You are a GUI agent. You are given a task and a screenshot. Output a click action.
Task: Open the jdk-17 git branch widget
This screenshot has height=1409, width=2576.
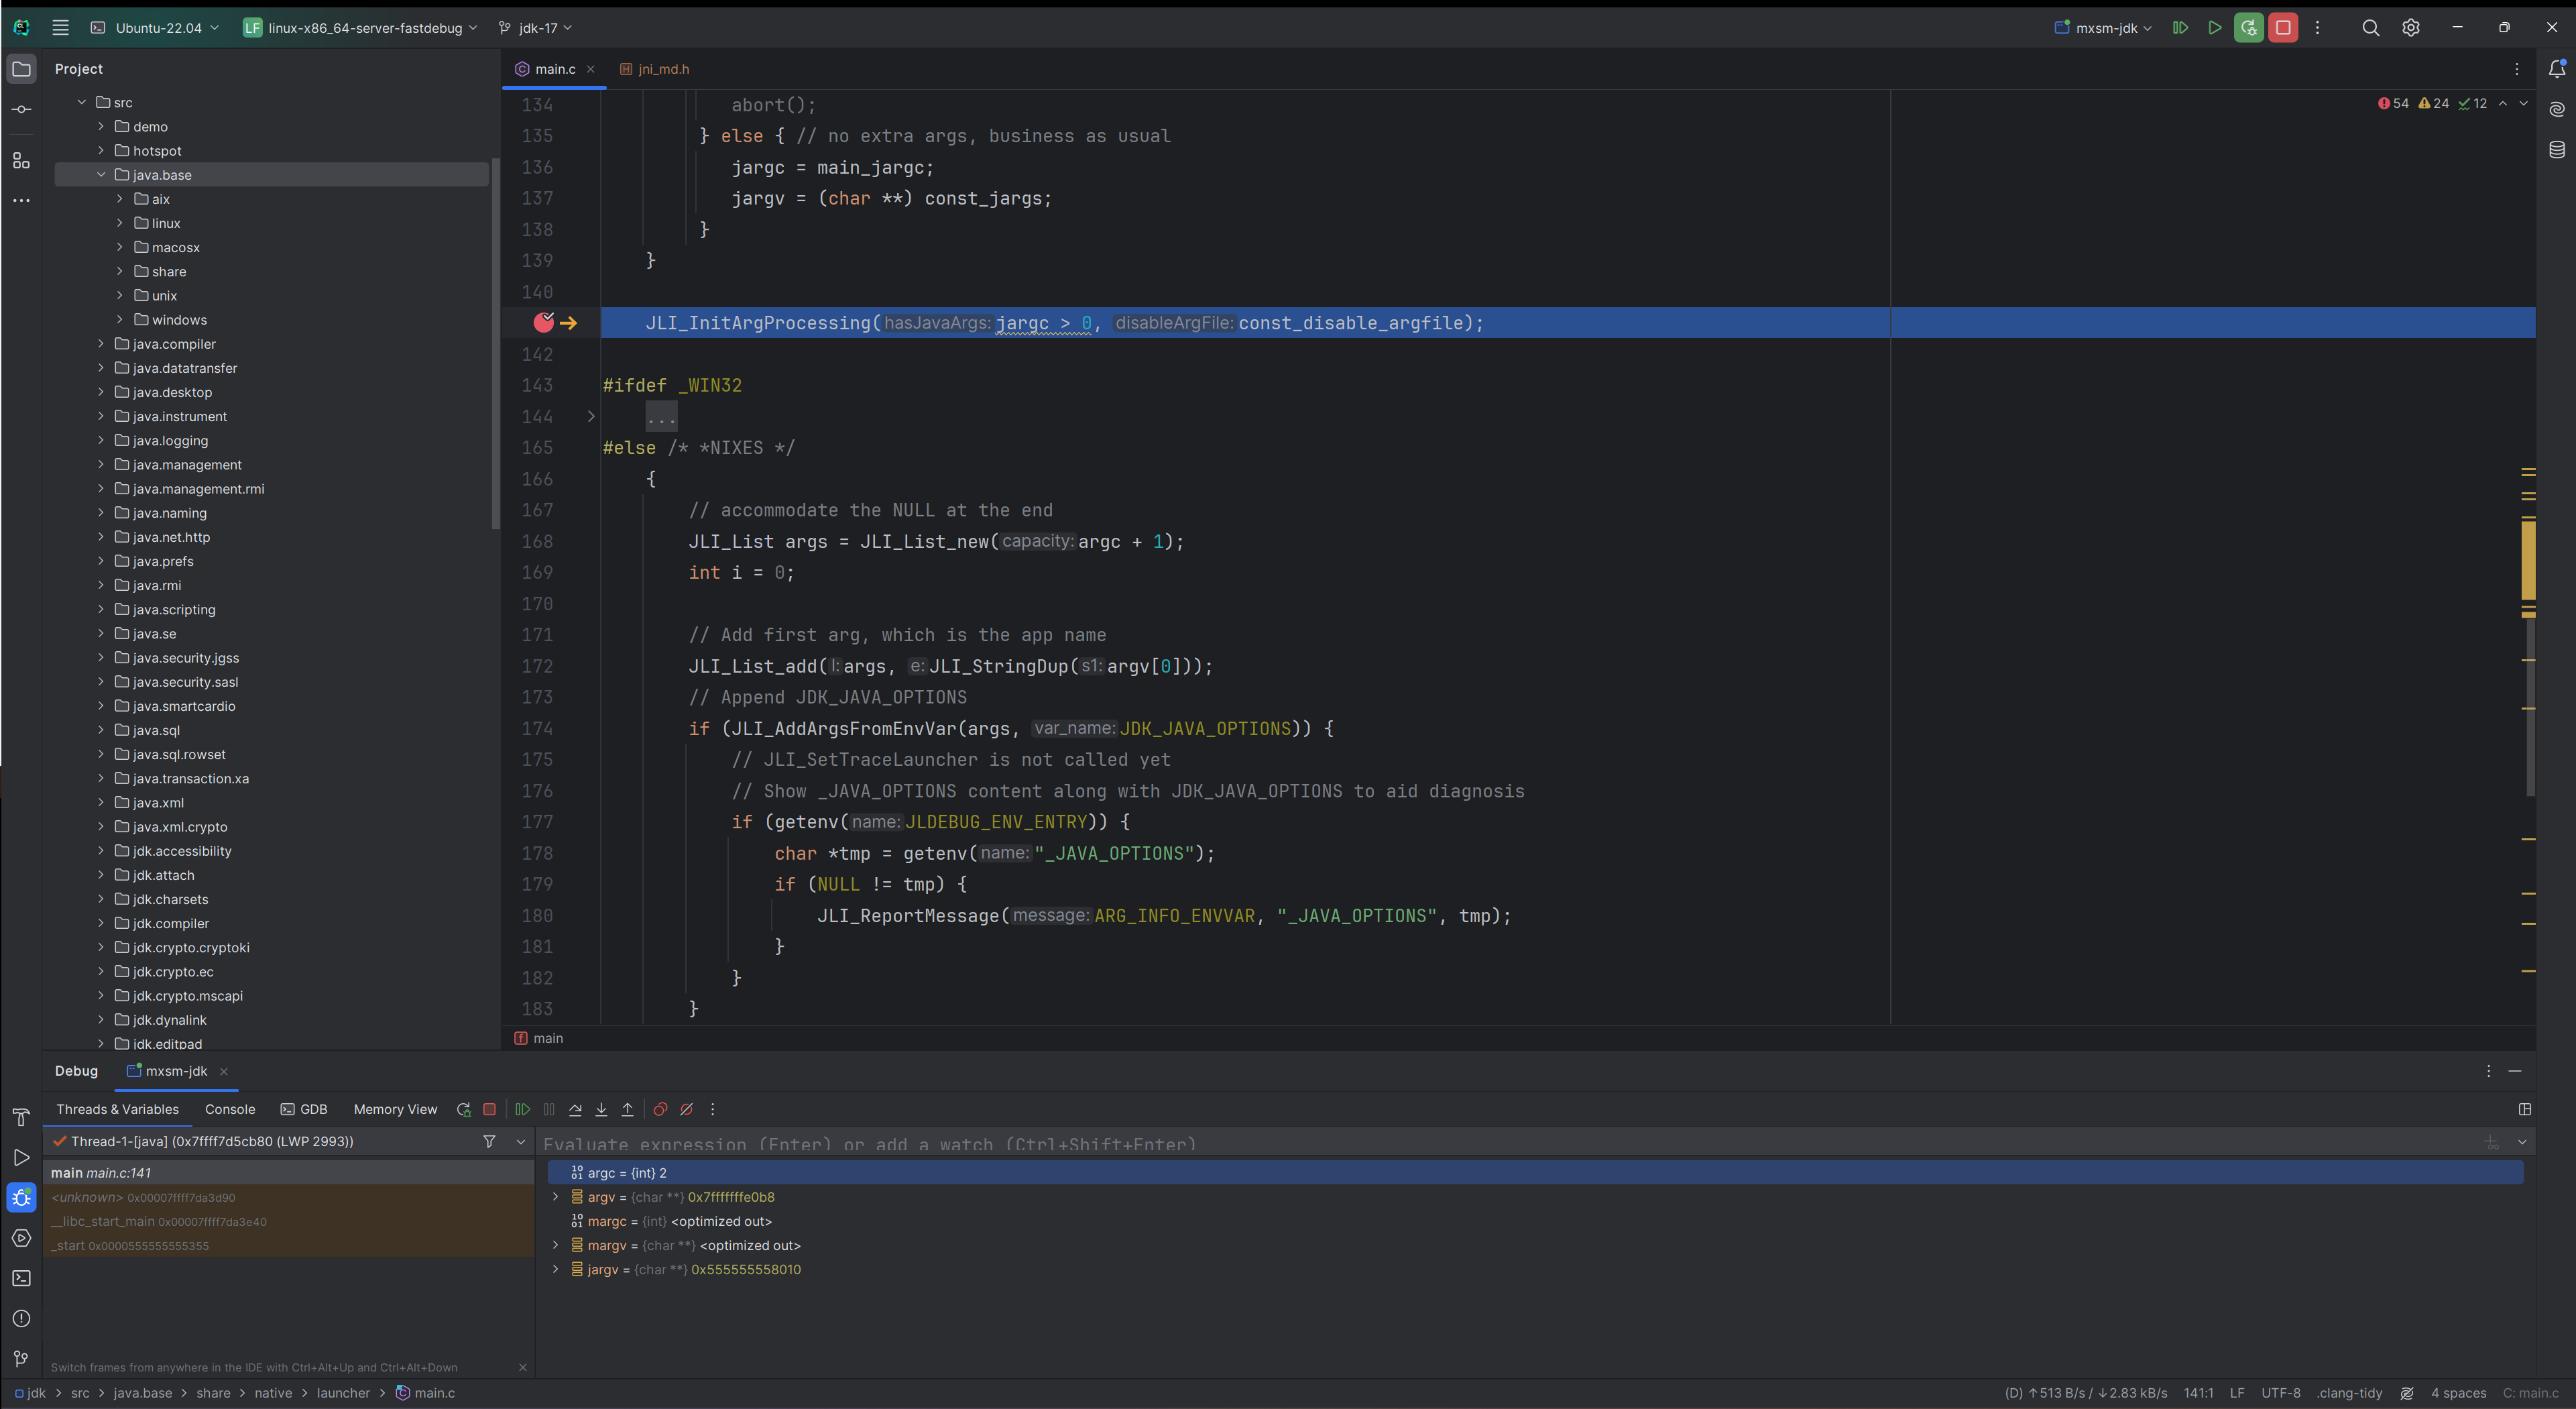pyautogui.click(x=537, y=28)
